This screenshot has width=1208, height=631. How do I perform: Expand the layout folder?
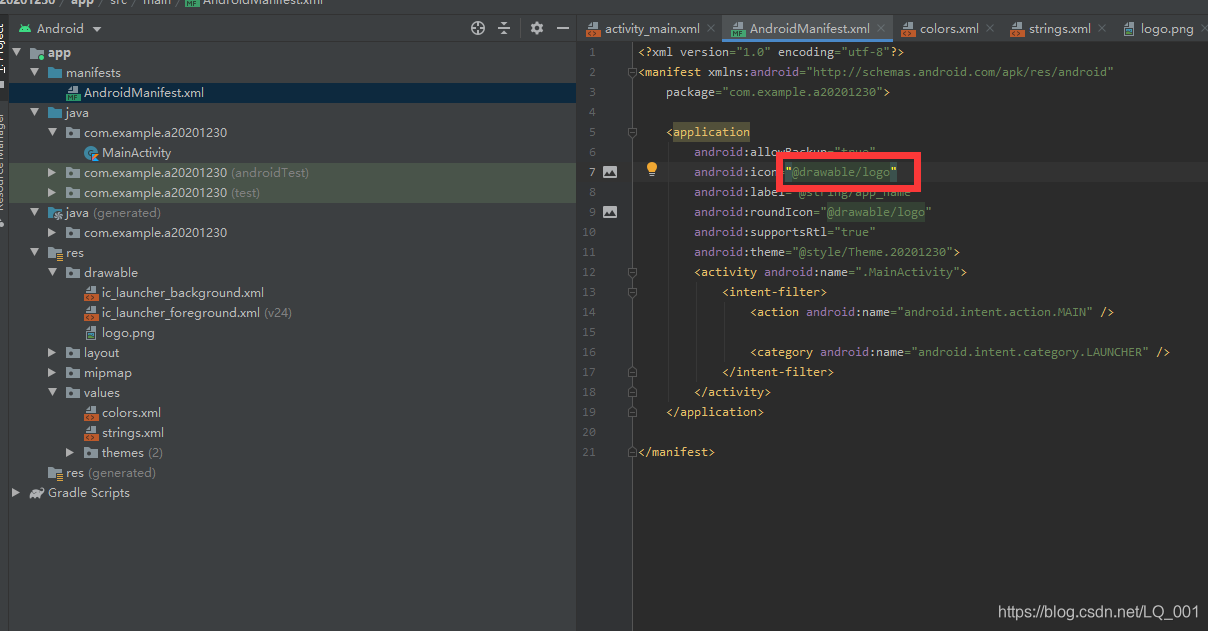[52, 353]
